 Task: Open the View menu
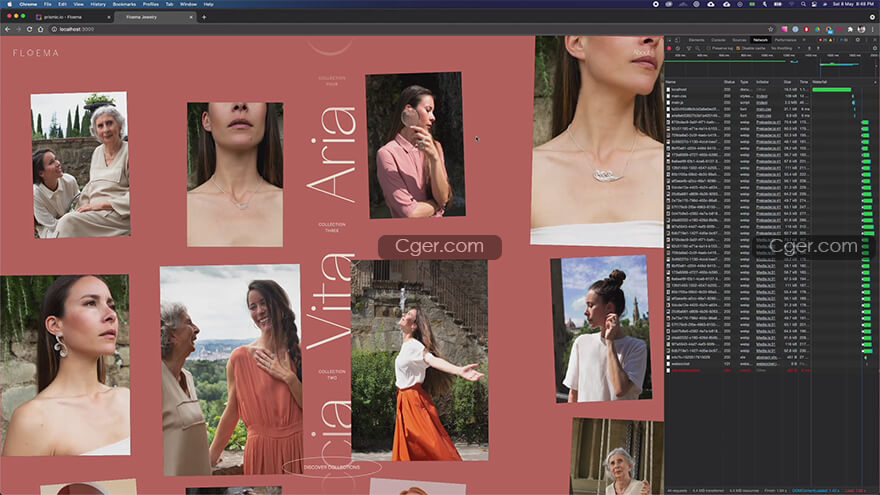pyautogui.click(x=79, y=4)
